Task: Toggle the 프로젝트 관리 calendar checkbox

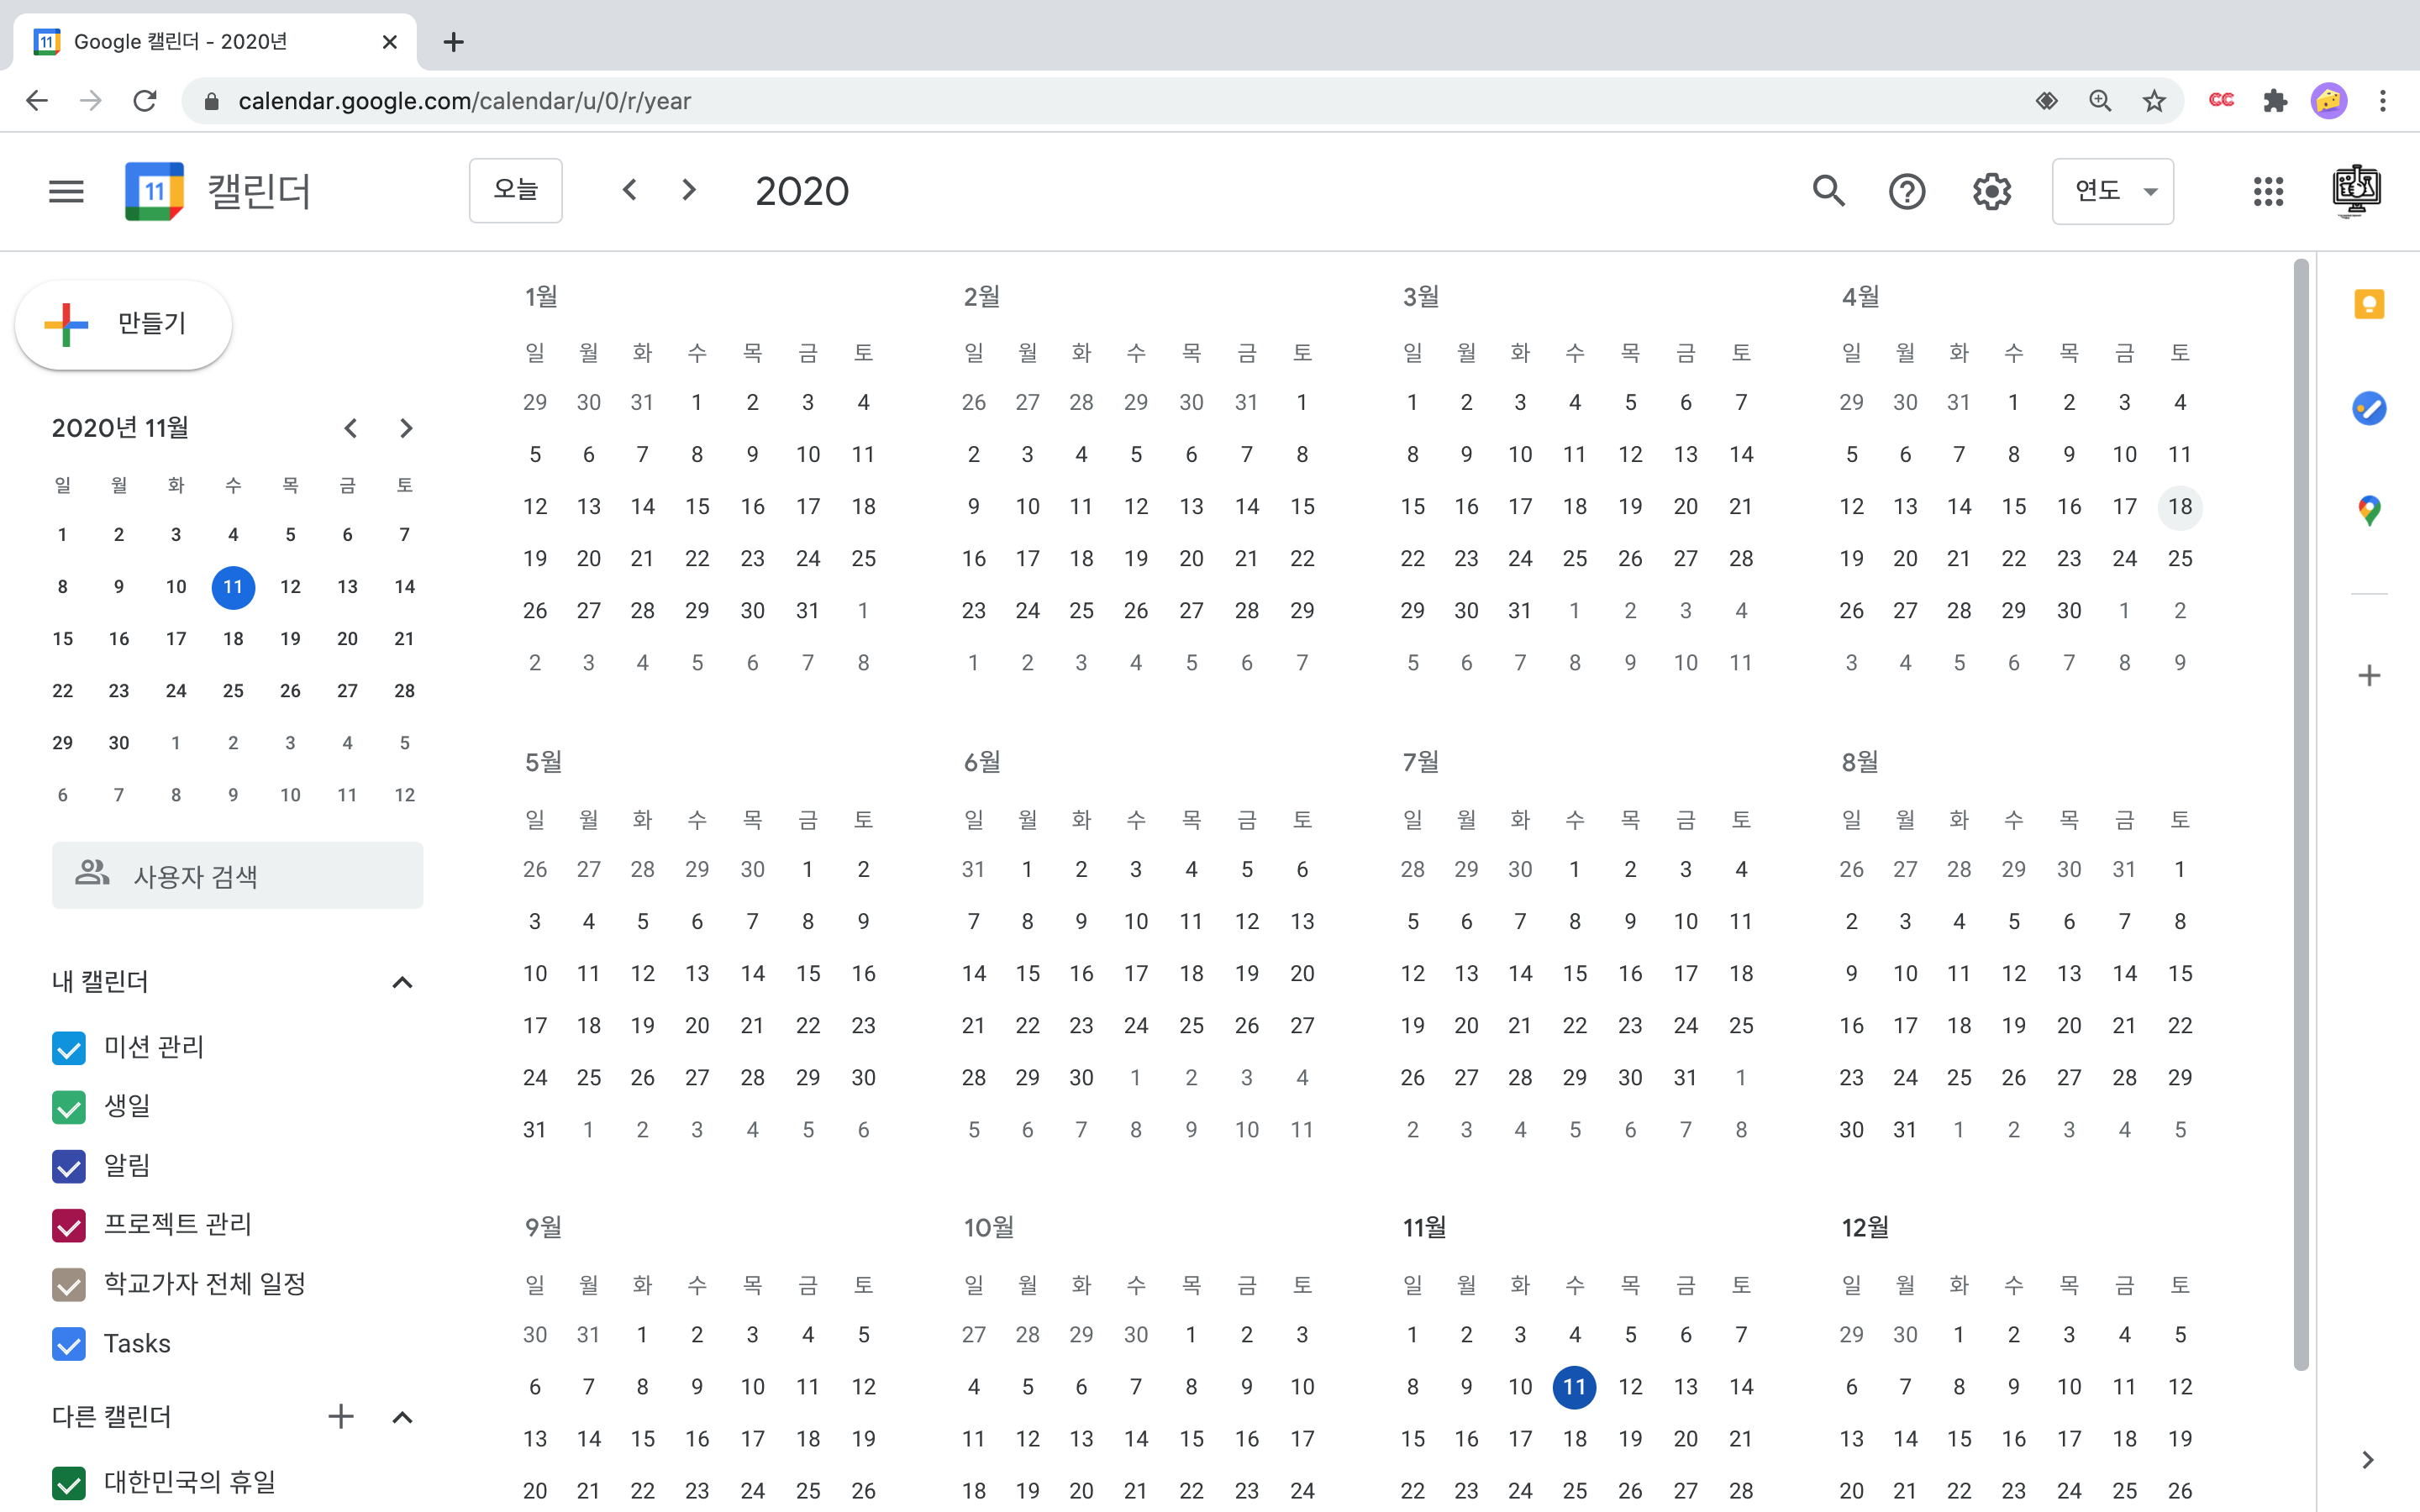Action: (x=69, y=1225)
